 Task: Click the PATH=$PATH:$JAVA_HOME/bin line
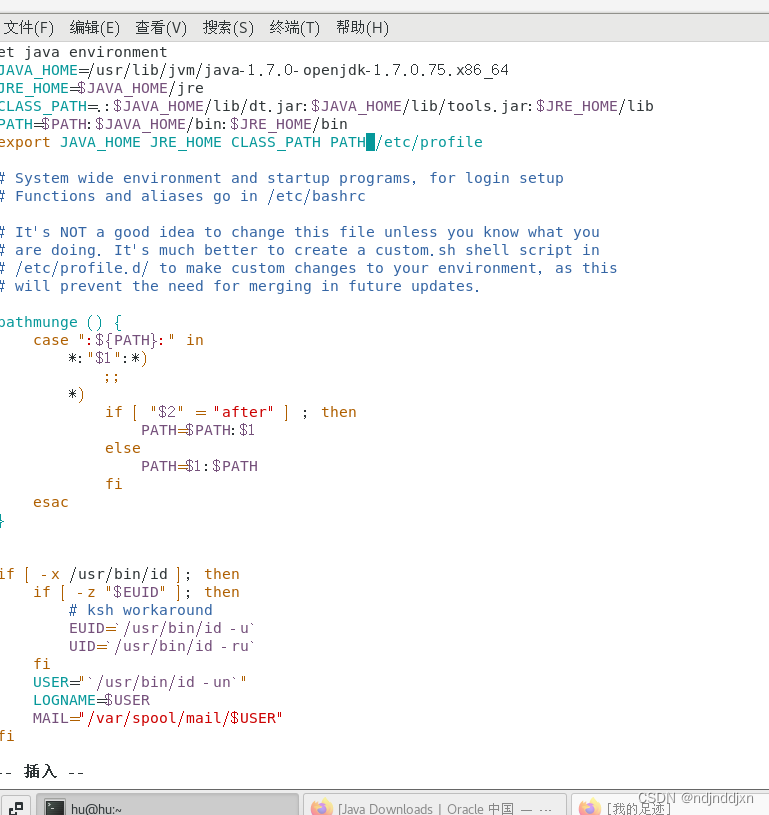tap(174, 124)
